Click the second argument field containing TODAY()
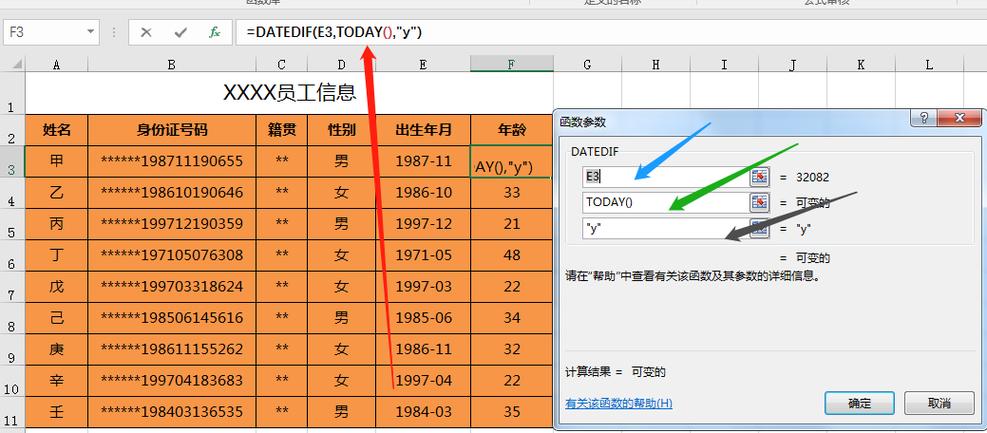Image resolution: width=987 pixels, height=433 pixels. (665, 203)
